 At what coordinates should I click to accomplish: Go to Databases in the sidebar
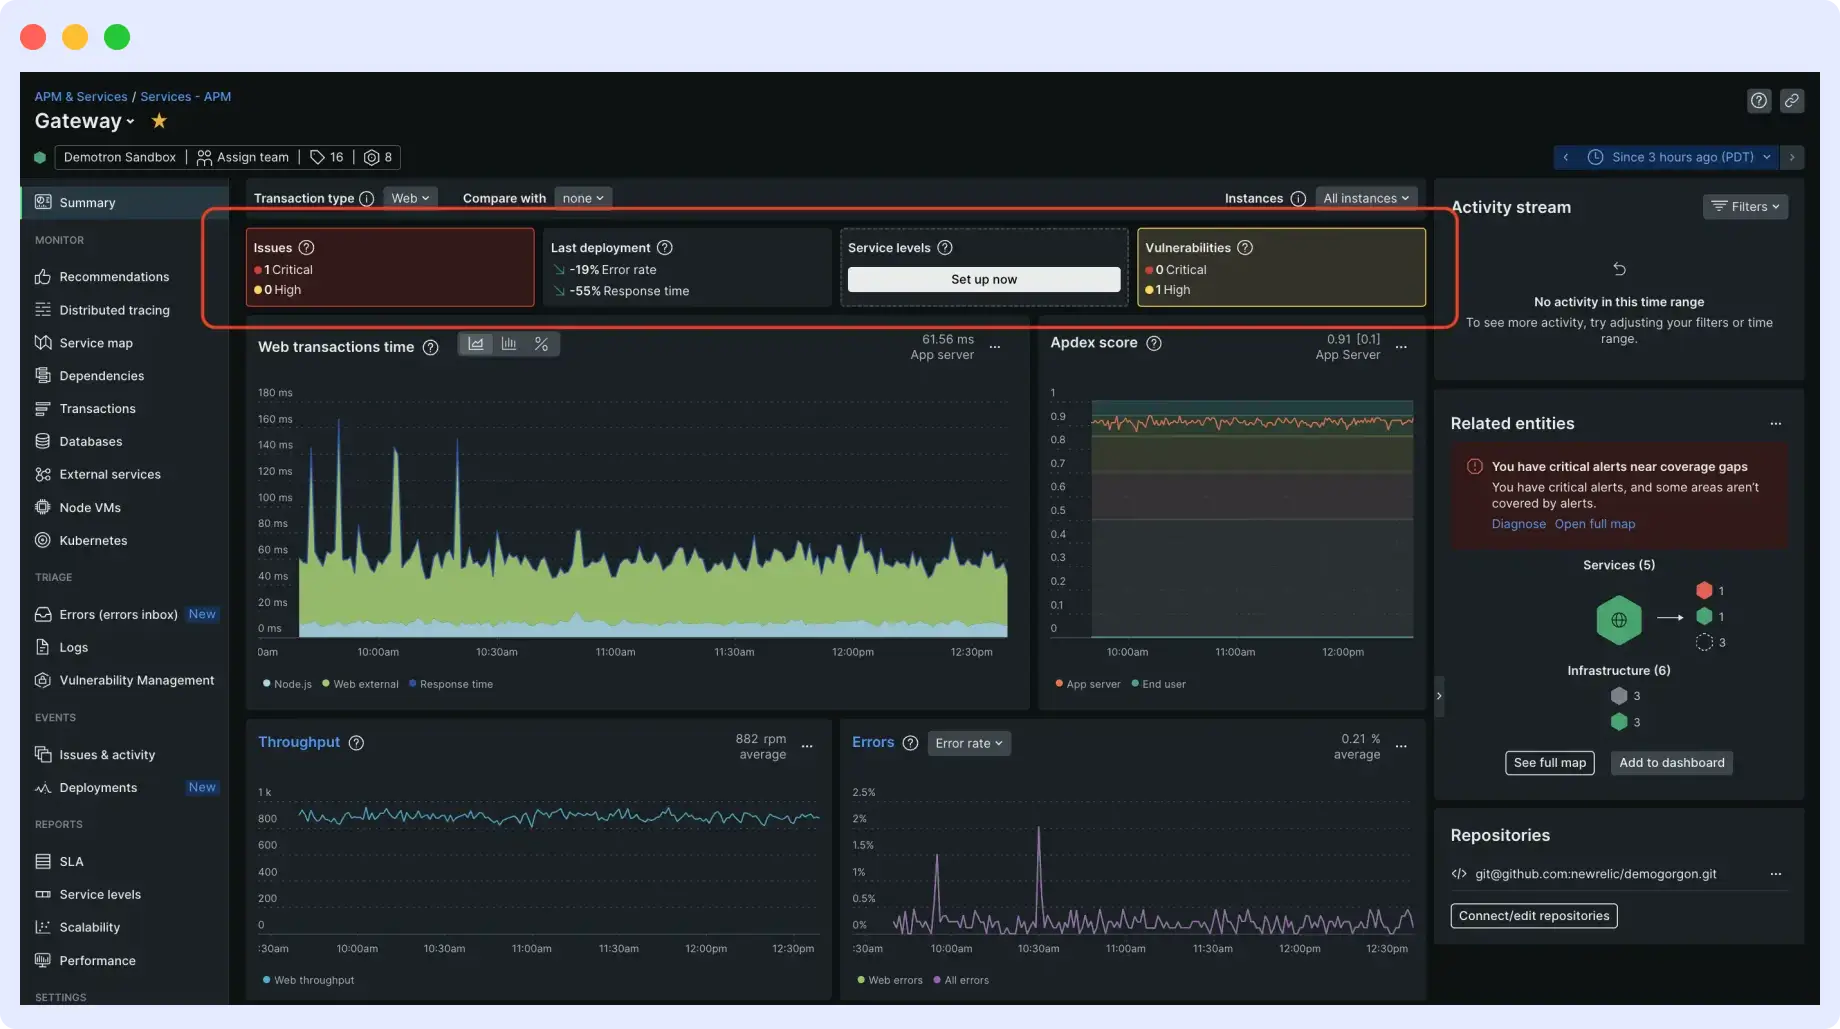point(91,441)
